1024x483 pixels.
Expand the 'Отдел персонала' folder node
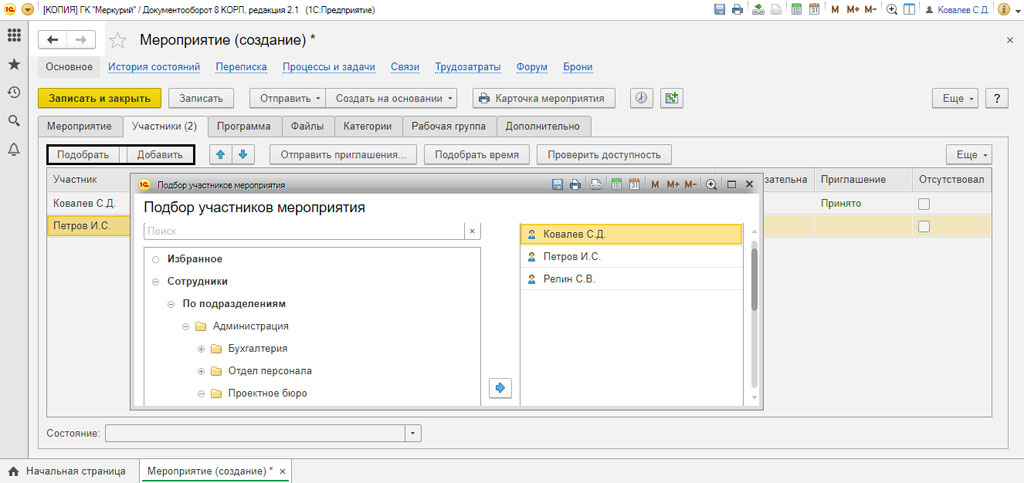(201, 371)
